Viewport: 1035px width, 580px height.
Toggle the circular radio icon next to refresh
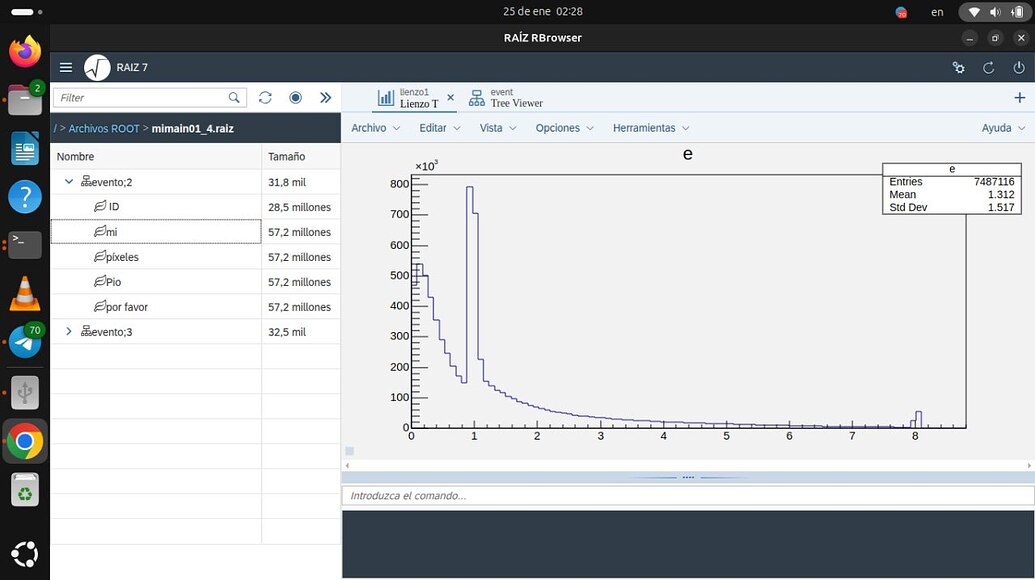coord(295,98)
